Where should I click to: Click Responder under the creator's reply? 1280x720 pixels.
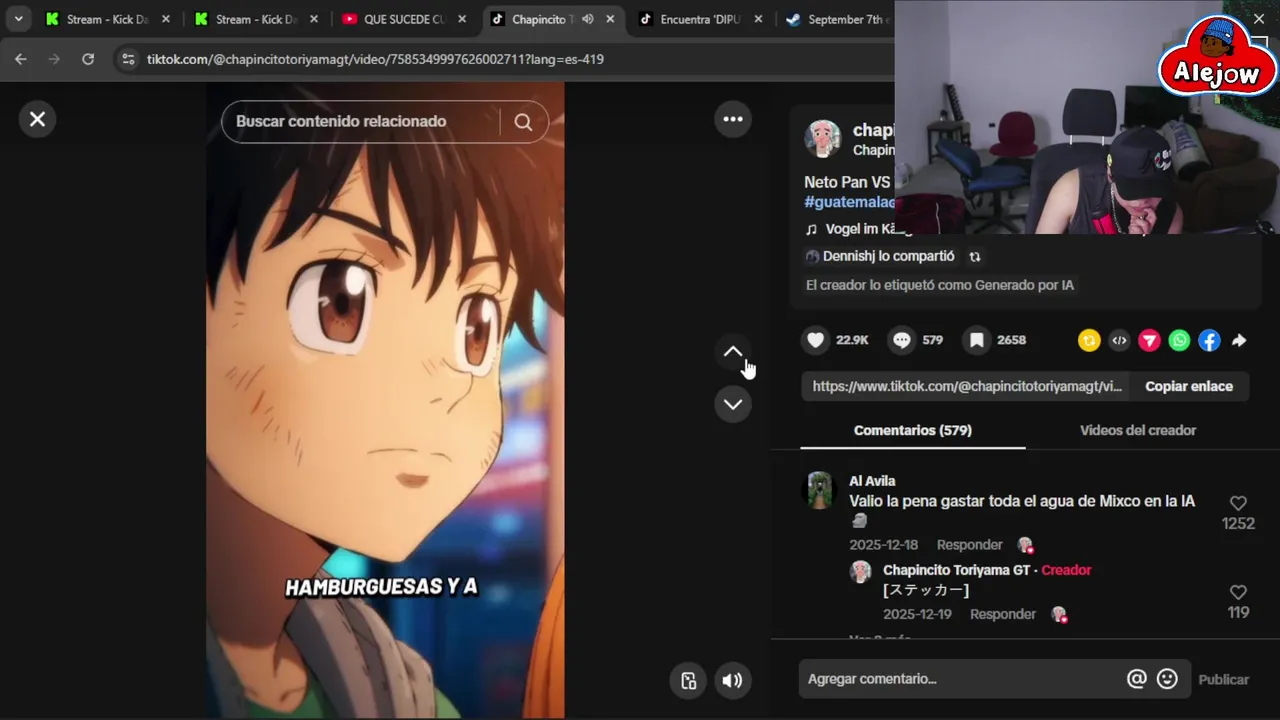(1003, 614)
